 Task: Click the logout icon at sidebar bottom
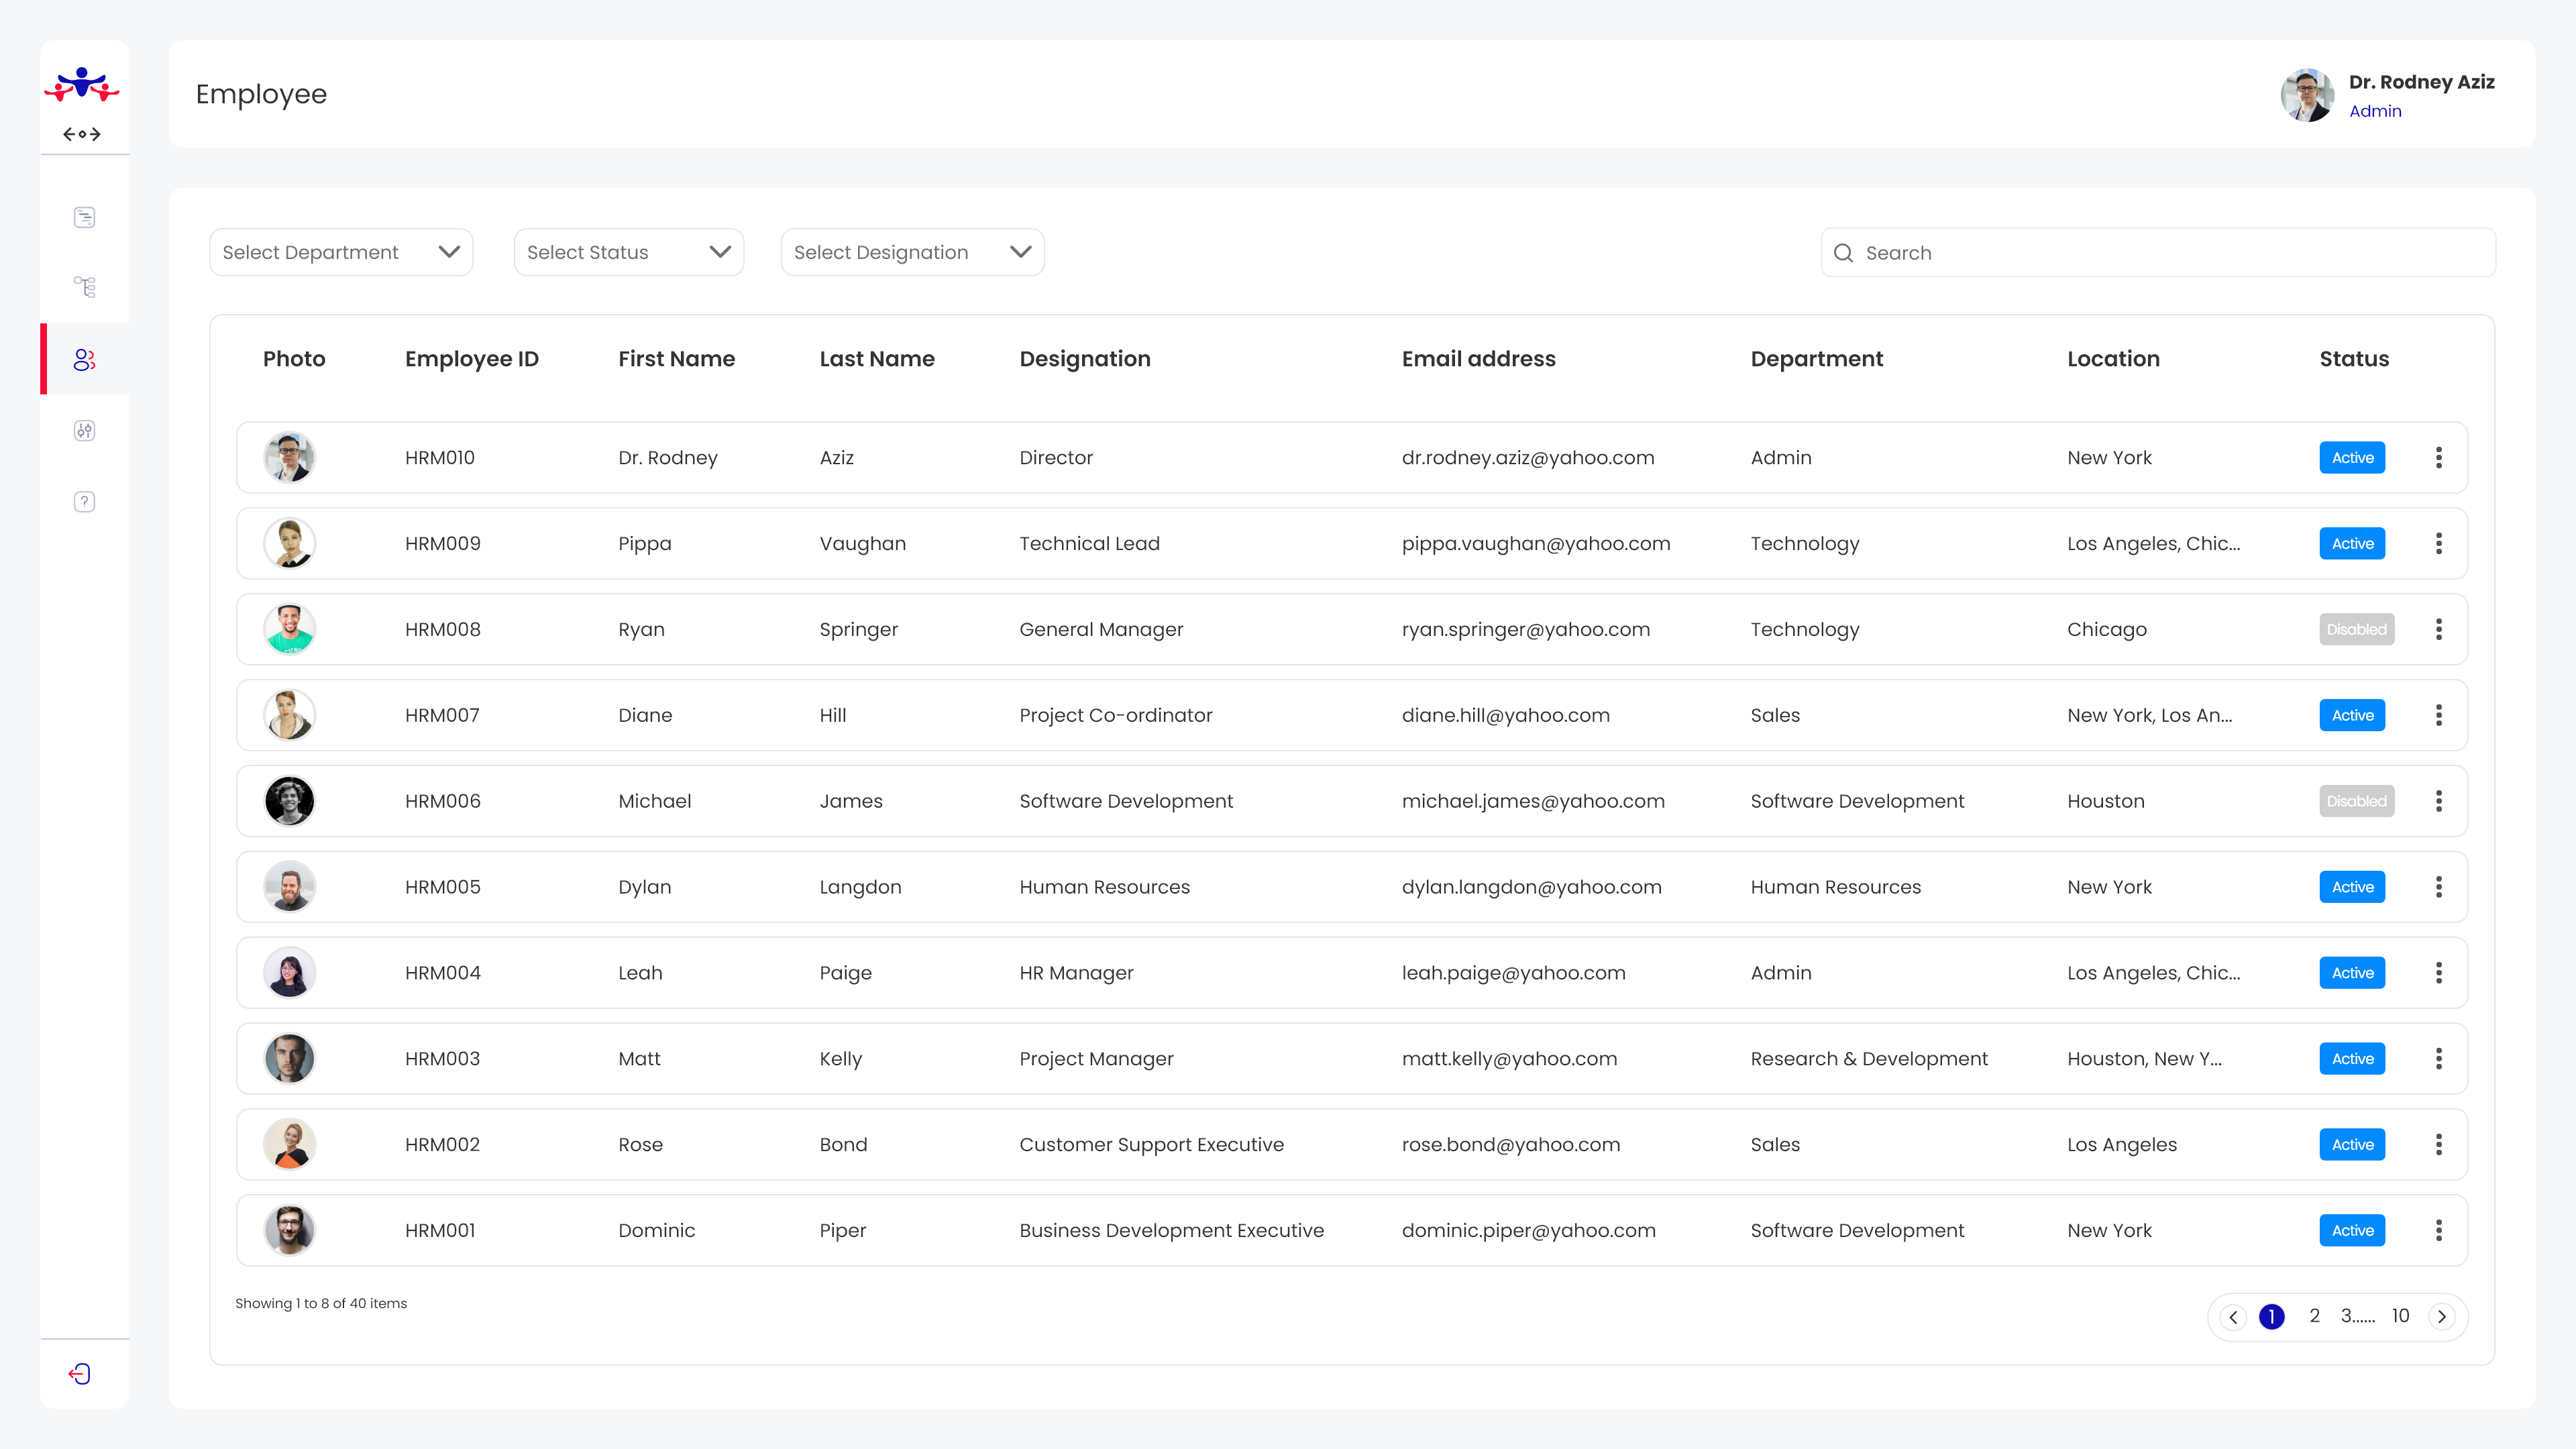coord(80,1374)
